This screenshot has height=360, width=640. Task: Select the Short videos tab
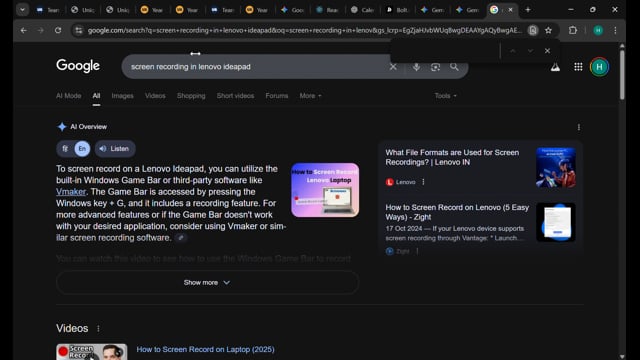click(235, 96)
